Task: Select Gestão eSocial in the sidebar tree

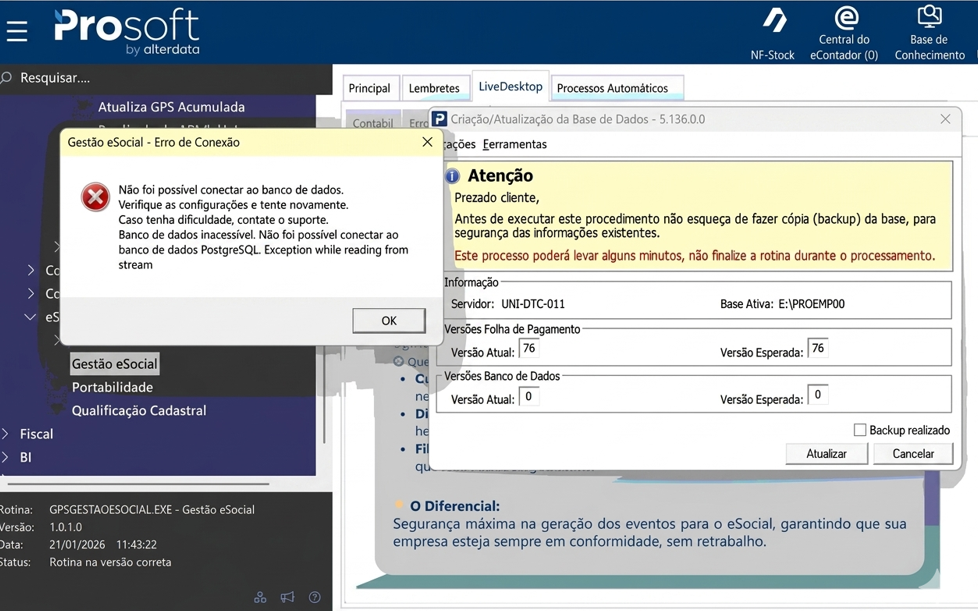Action: click(x=115, y=364)
